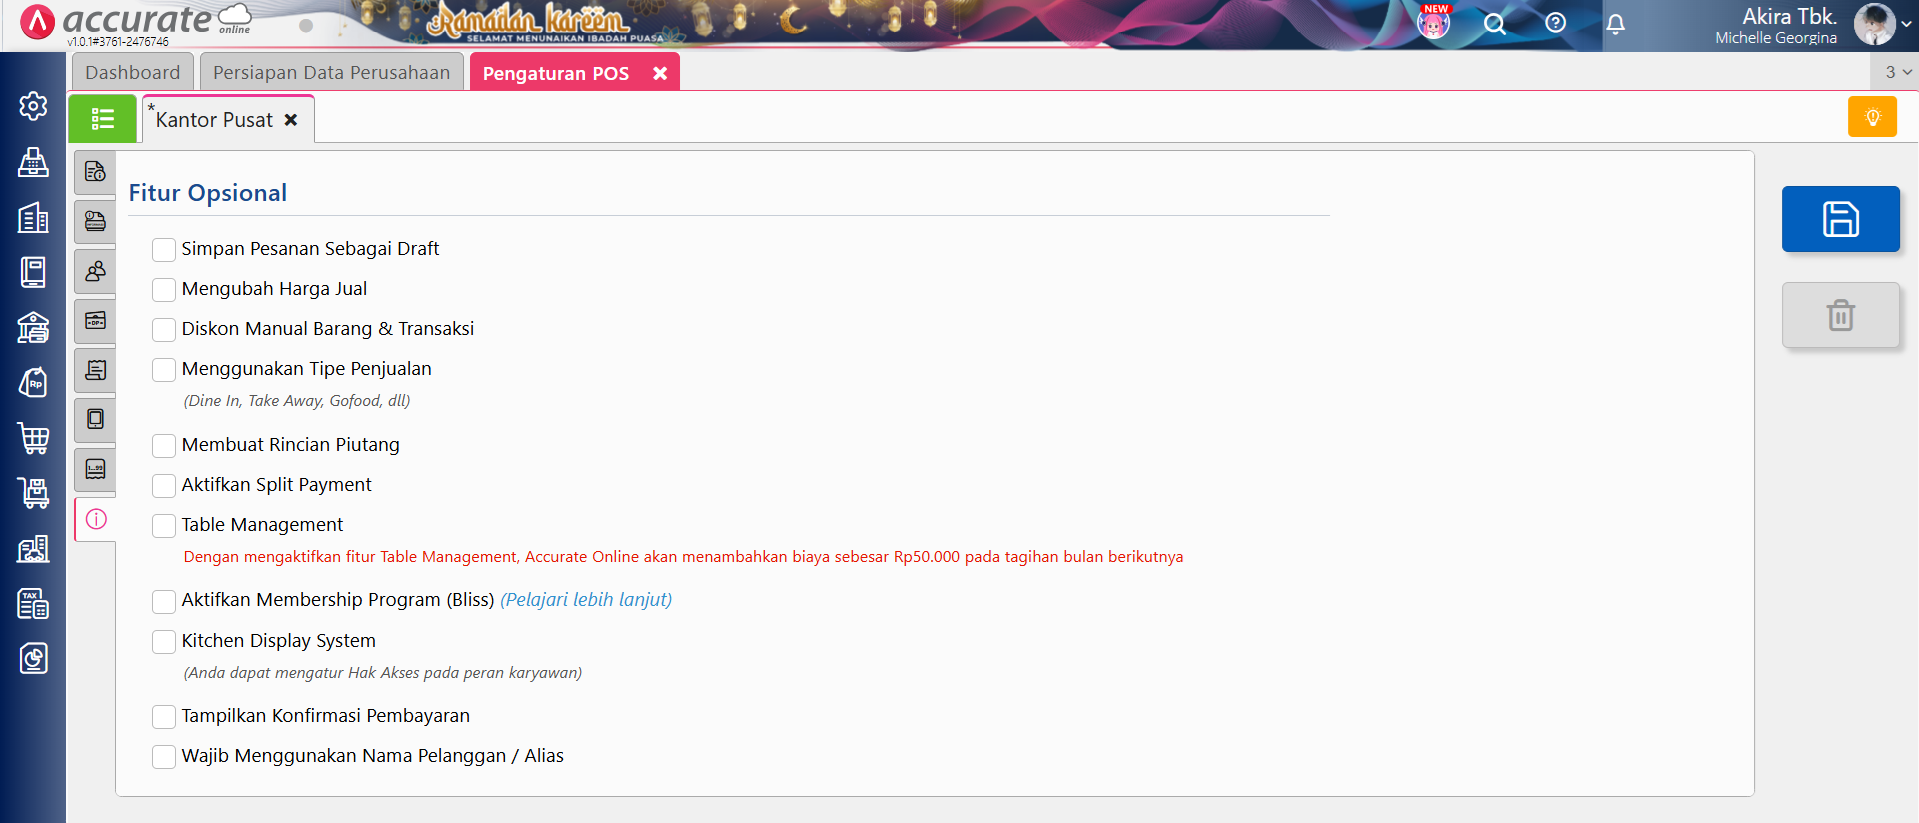This screenshot has width=1919, height=823.
Task: Follow the Pelajari lebih lanjut link
Action: (x=586, y=600)
